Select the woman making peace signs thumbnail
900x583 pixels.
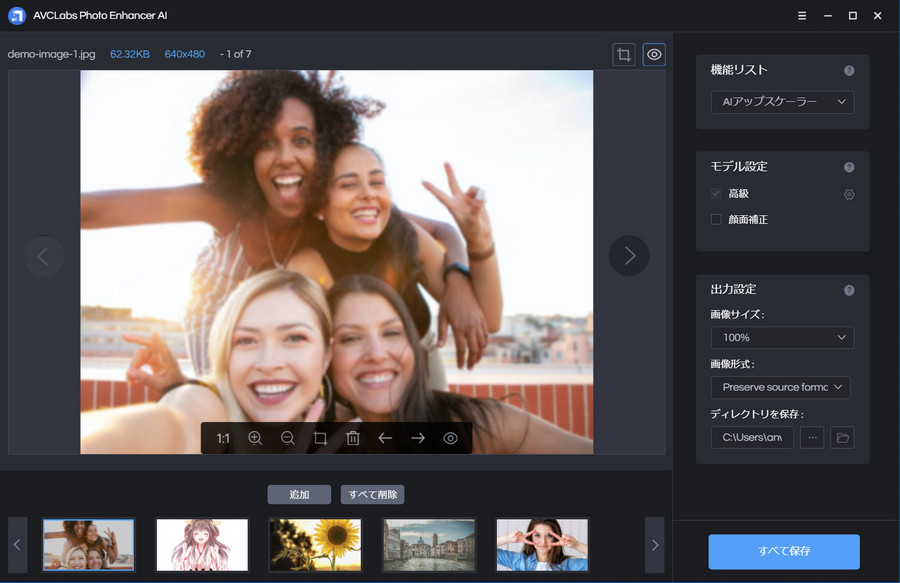[542, 545]
